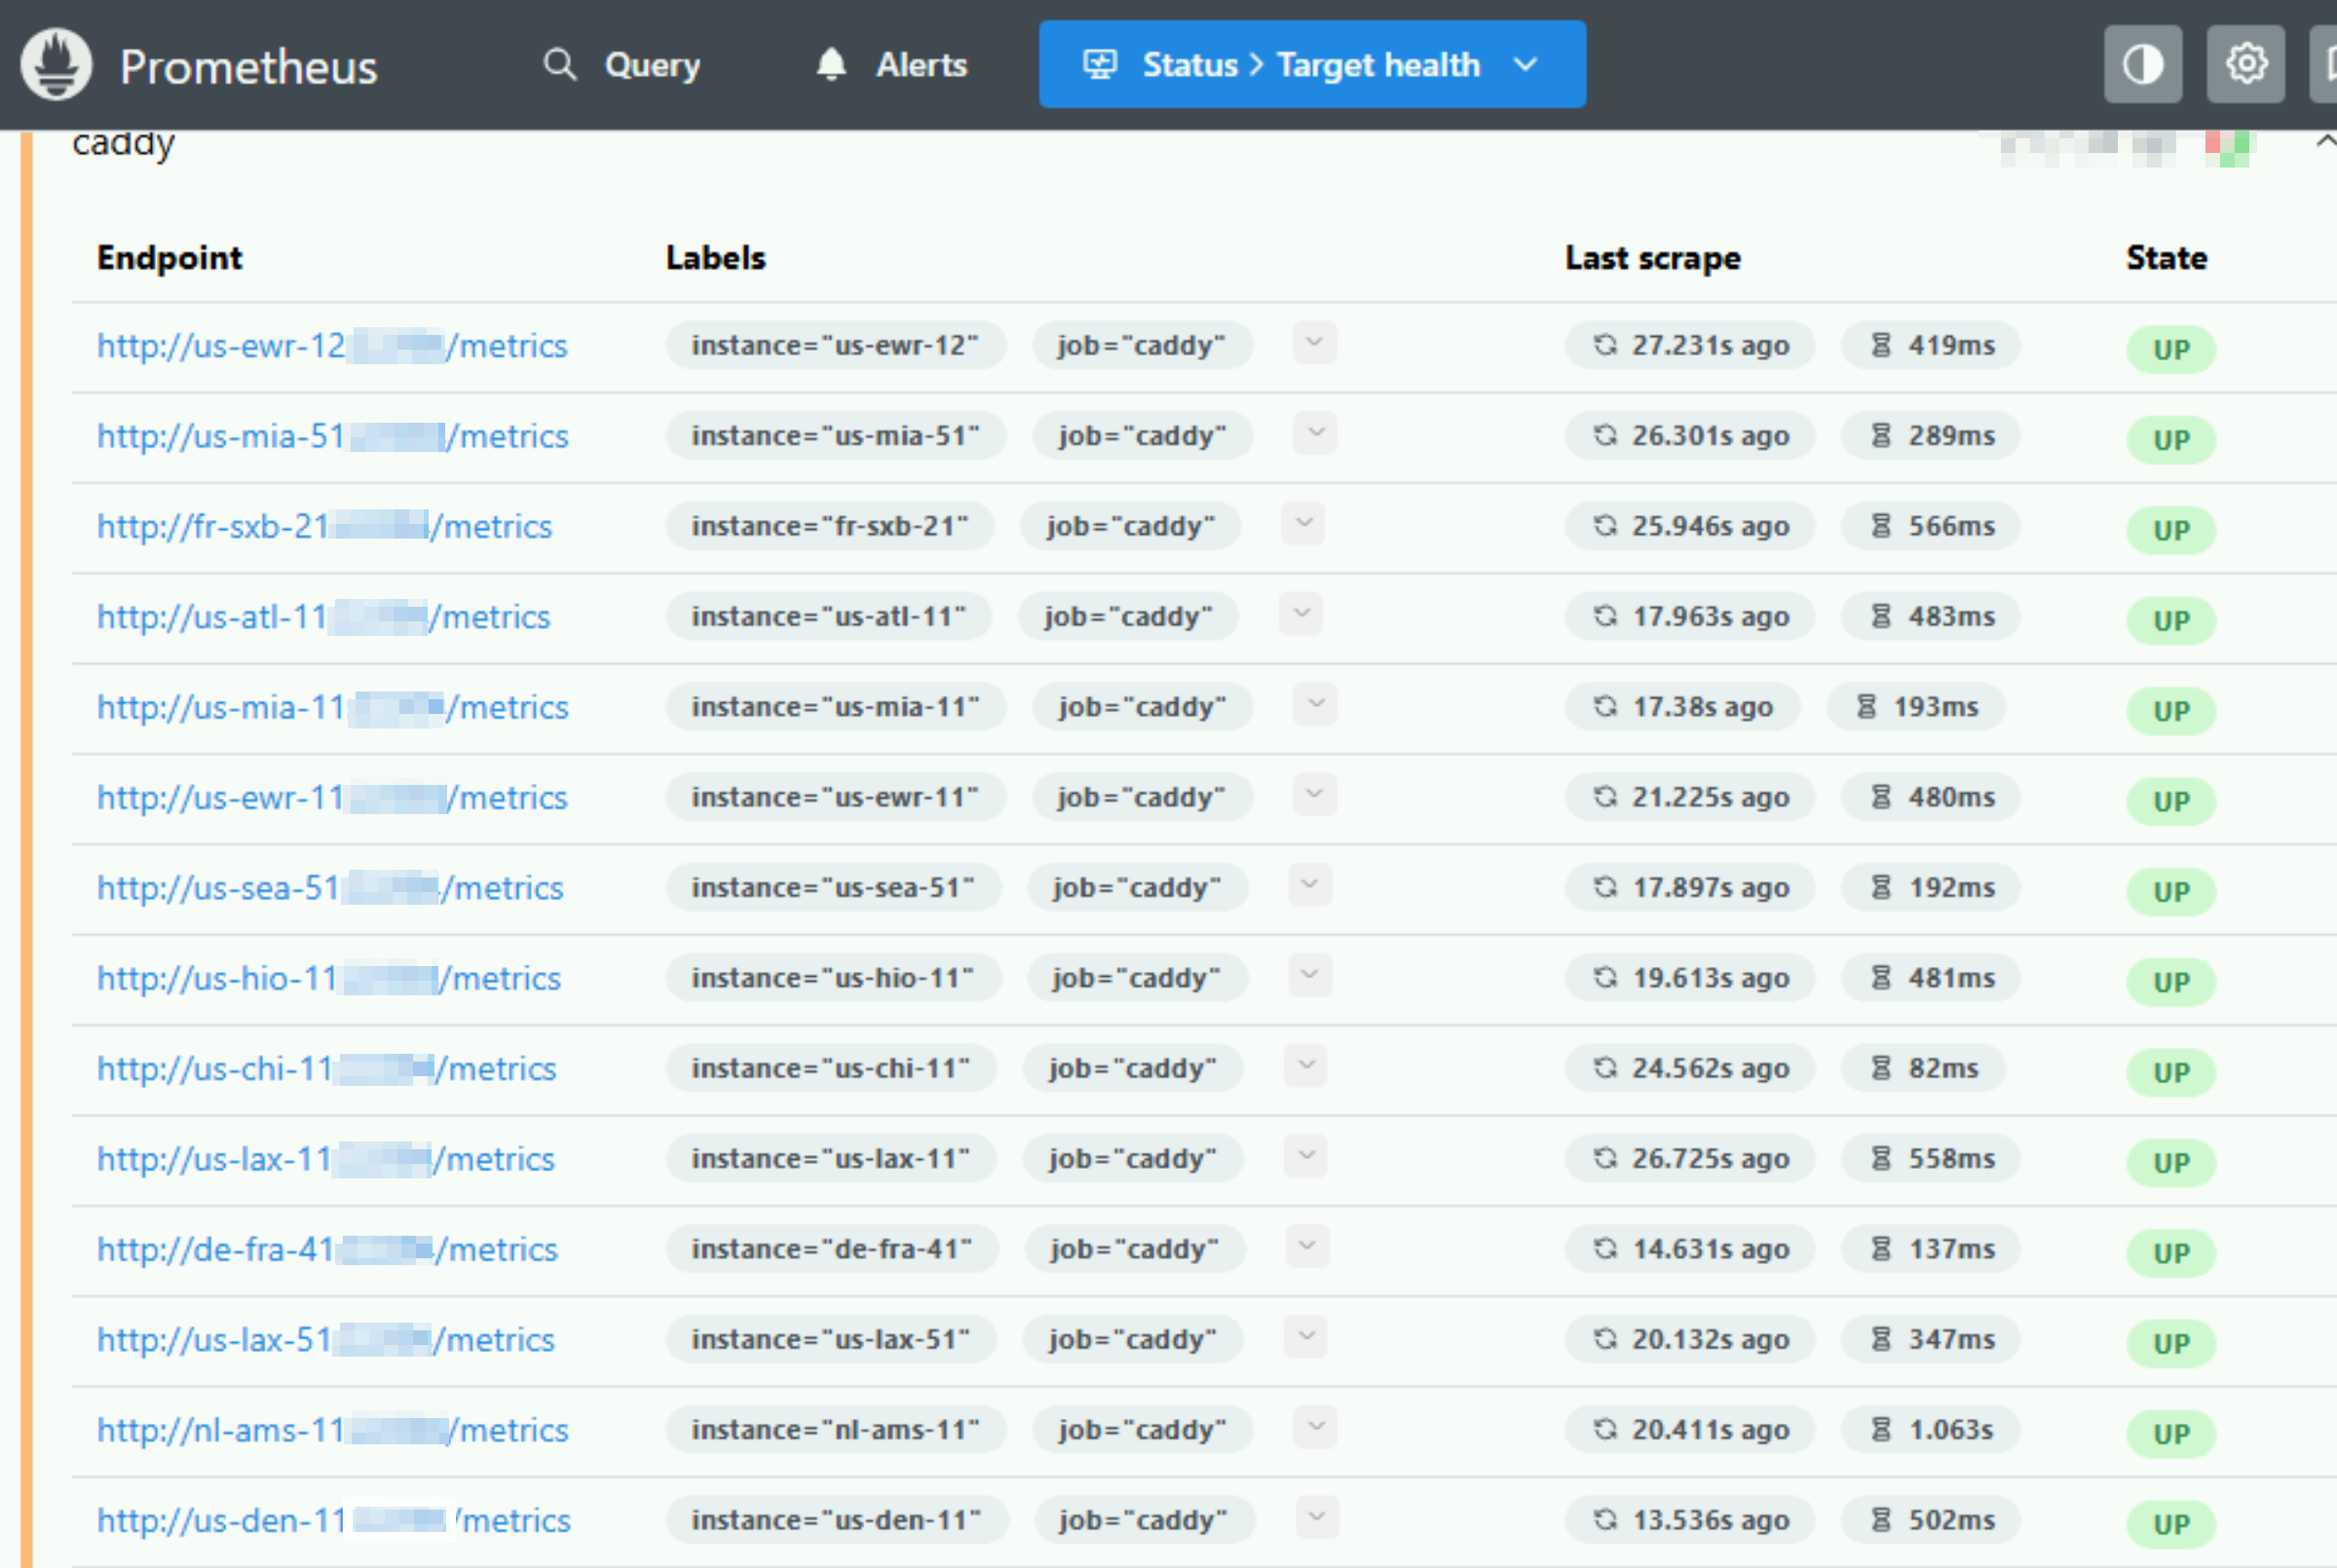Expand labels for the us-atl-11 row

pyautogui.click(x=1301, y=614)
